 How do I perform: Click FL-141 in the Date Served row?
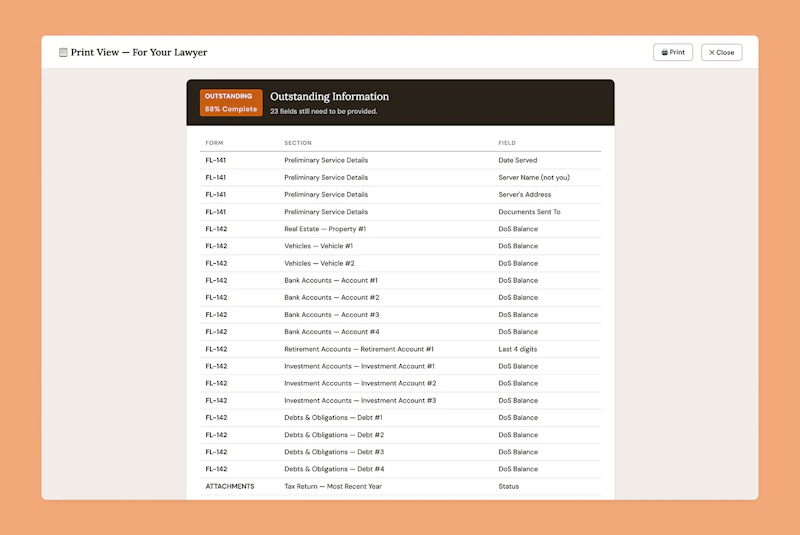coord(215,160)
